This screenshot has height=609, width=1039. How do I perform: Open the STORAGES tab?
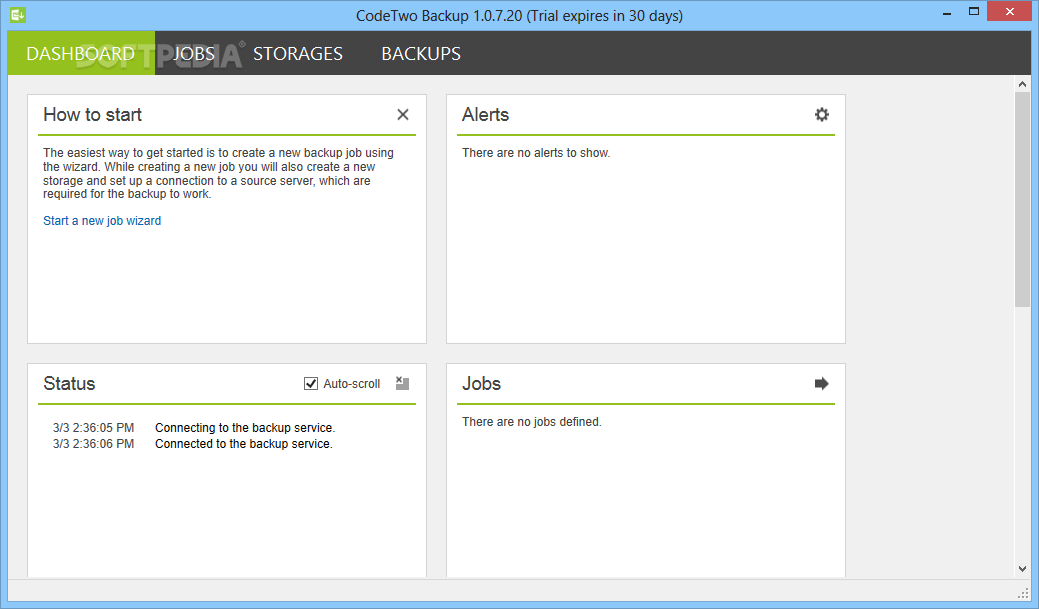[298, 53]
